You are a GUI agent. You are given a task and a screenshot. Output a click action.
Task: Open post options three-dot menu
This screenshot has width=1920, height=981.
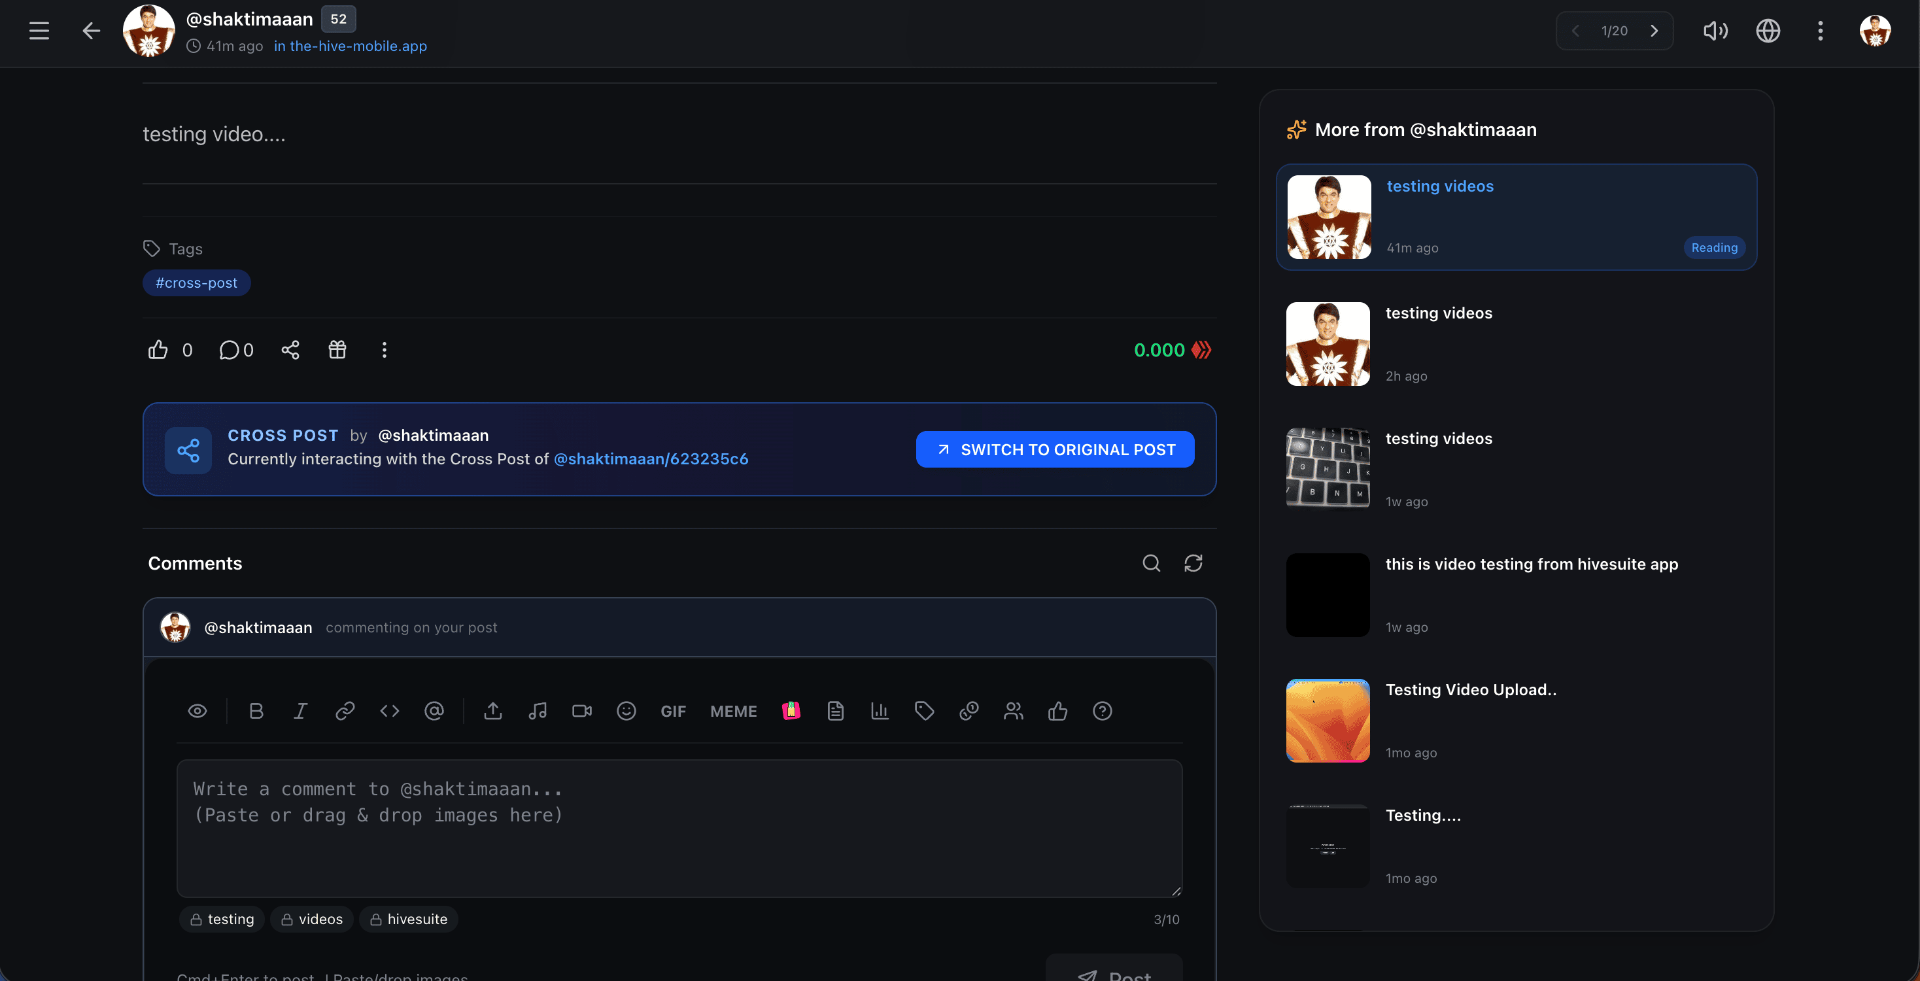(384, 350)
